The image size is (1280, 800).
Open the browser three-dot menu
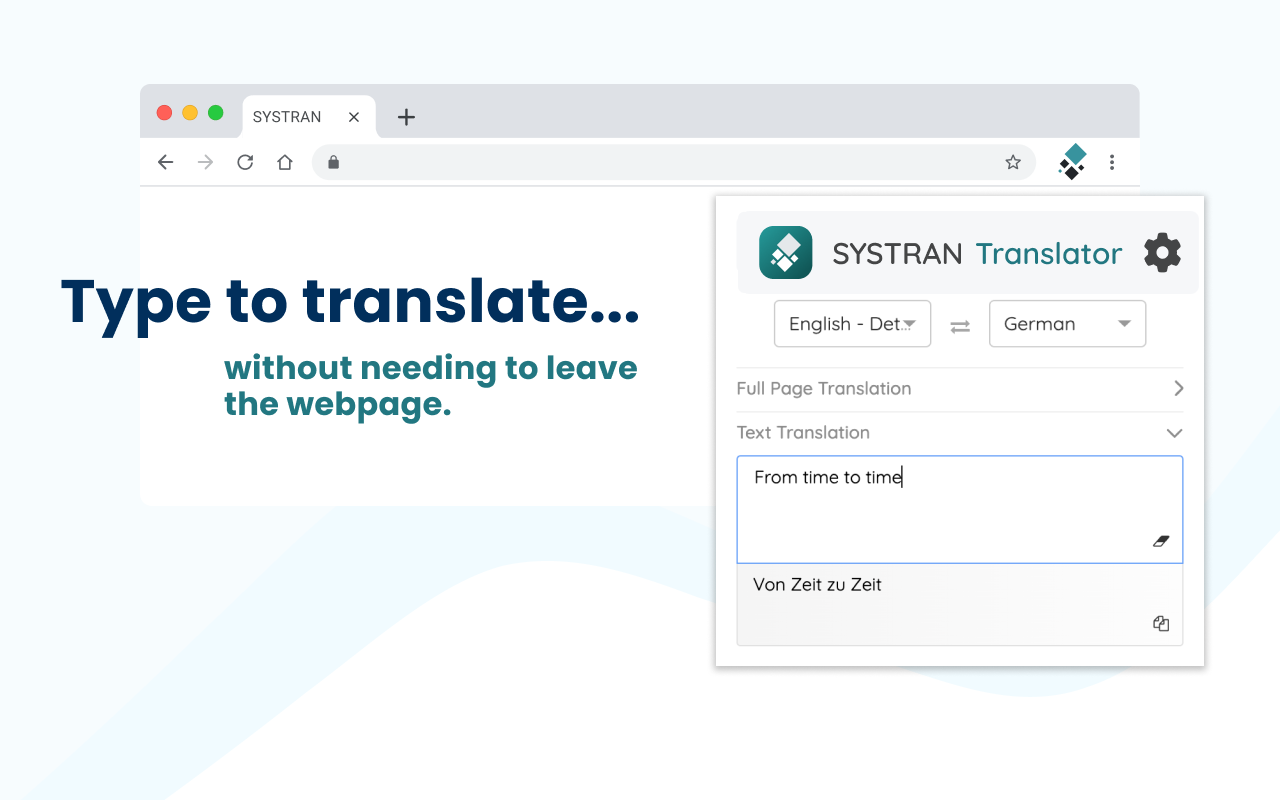[x=1112, y=161]
